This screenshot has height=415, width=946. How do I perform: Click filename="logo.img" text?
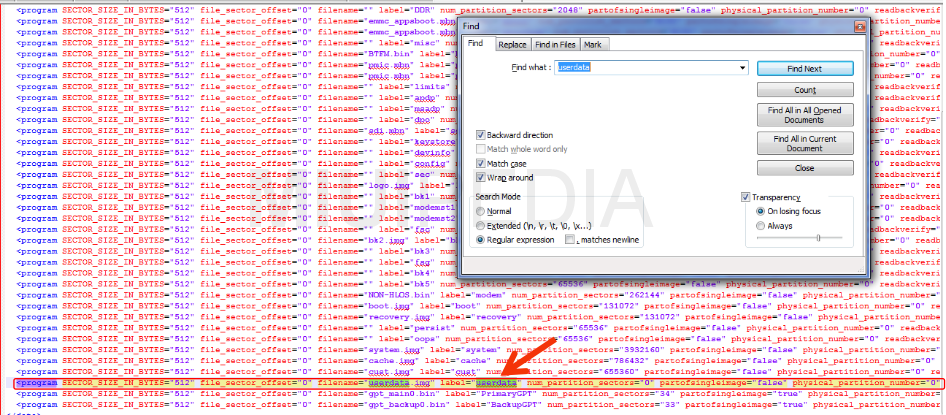coord(364,185)
